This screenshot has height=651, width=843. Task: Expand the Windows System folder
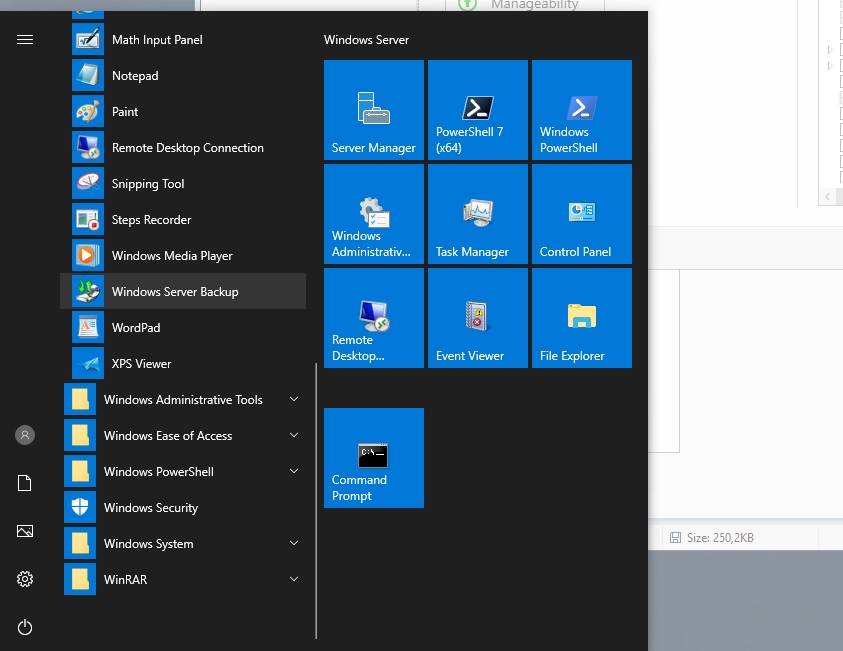[x=183, y=544]
